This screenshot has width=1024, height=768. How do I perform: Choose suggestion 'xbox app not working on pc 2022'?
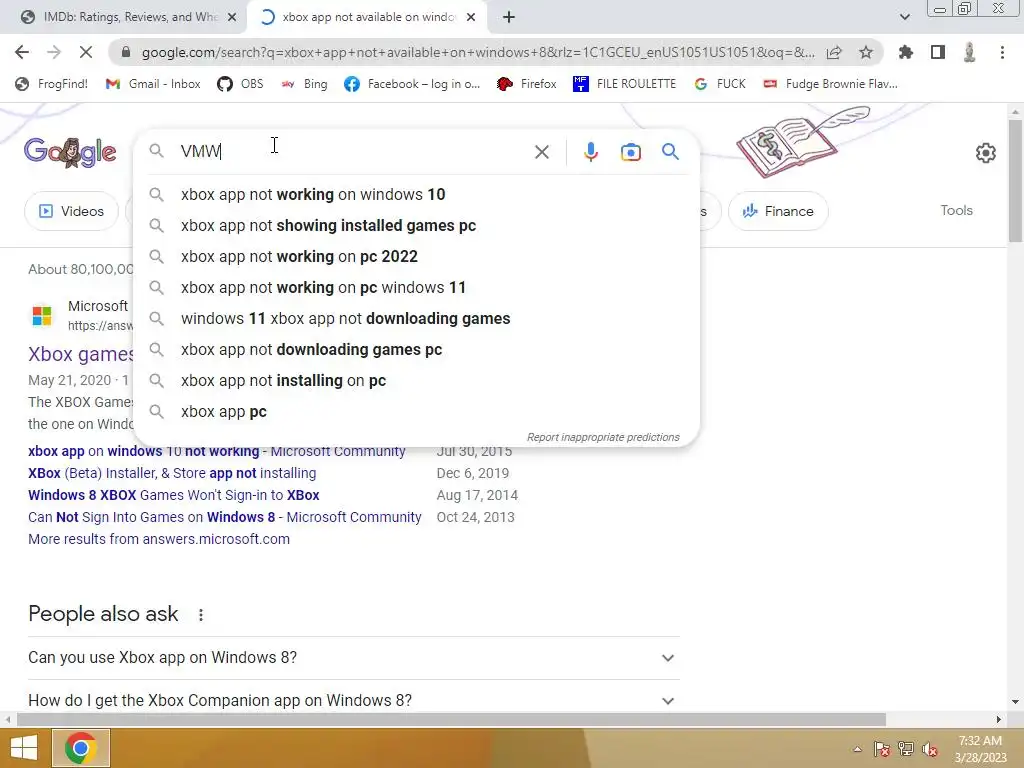coord(416,257)
